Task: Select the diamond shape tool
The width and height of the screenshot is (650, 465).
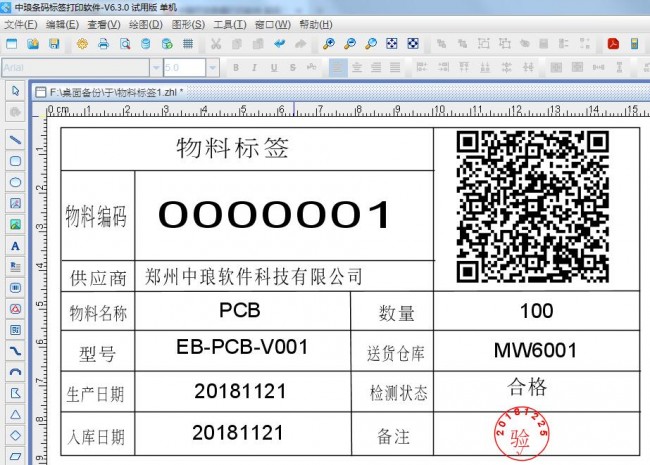Action: click(x=15, y=435)
